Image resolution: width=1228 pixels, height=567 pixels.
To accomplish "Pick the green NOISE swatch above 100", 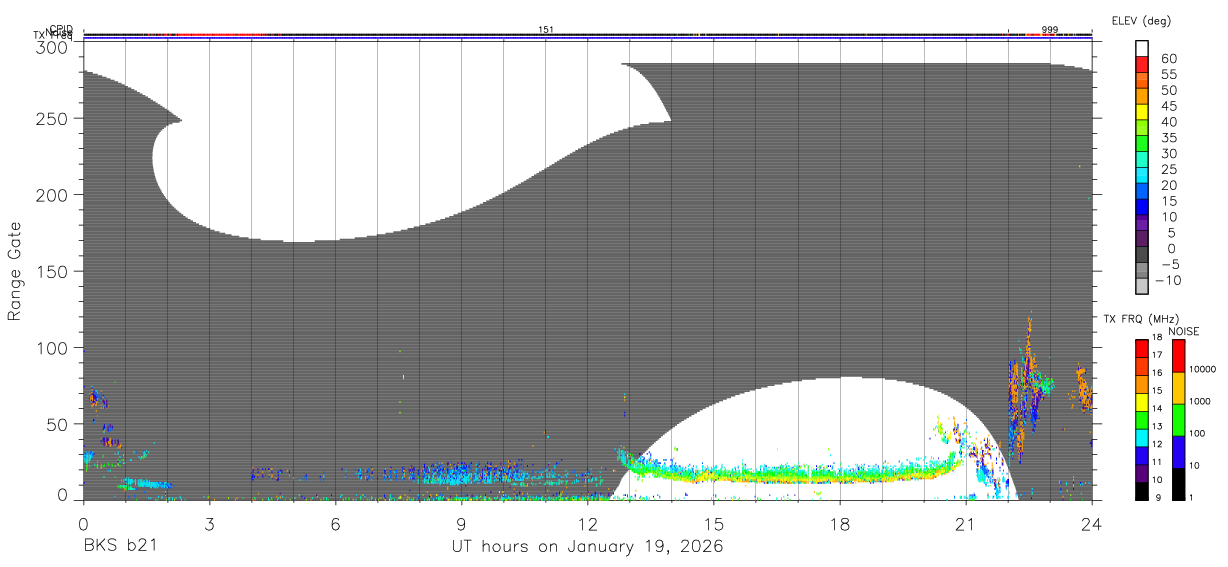I will [1179, 420].
